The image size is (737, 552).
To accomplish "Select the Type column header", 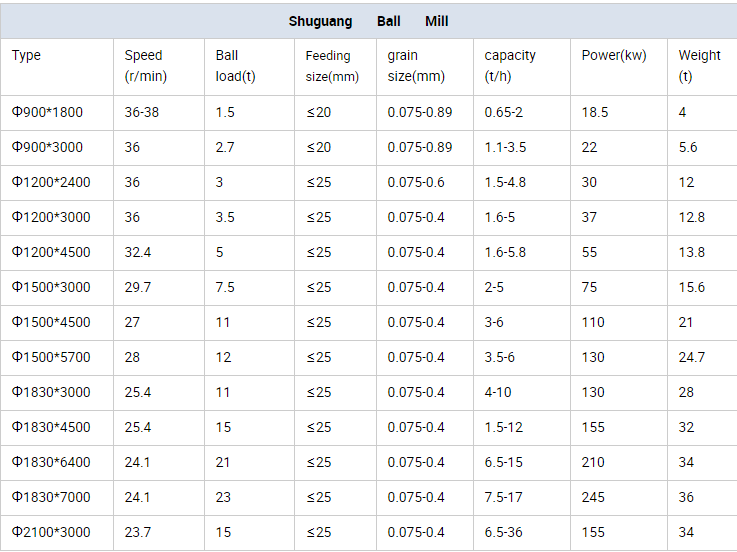I will pyautogui.click(x=27, y=56).
